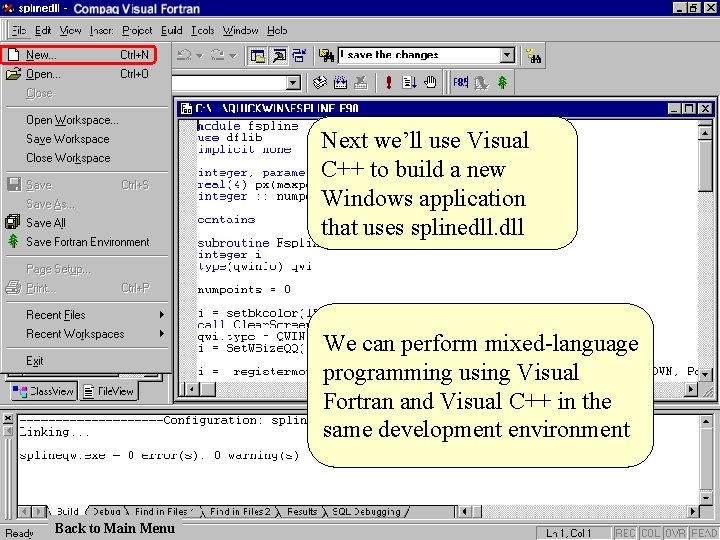Select the Find in Files 1 tab
The height and width of the screenshot is (540, 720).
(x=163, y=512)
